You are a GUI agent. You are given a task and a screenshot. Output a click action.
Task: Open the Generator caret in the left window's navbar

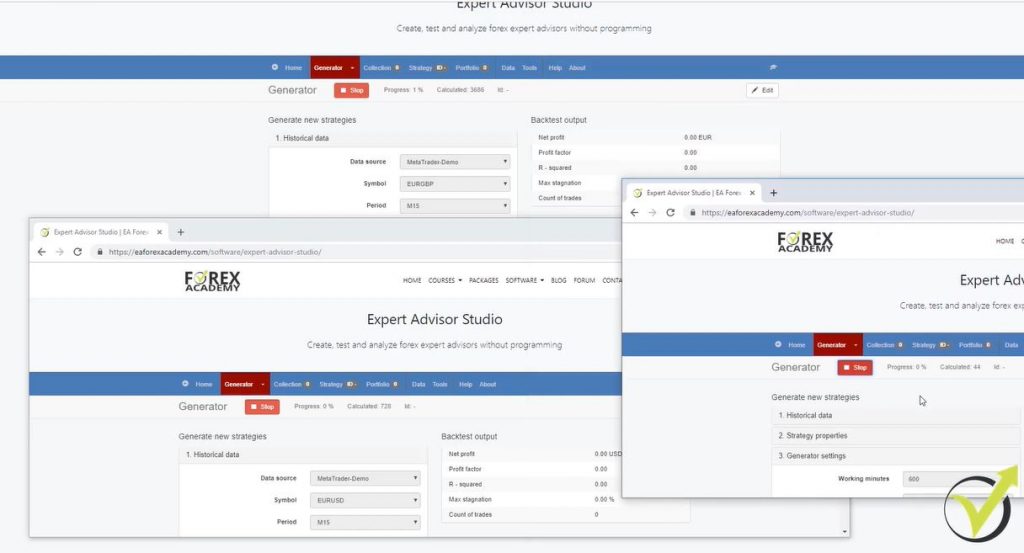(263, 385)
